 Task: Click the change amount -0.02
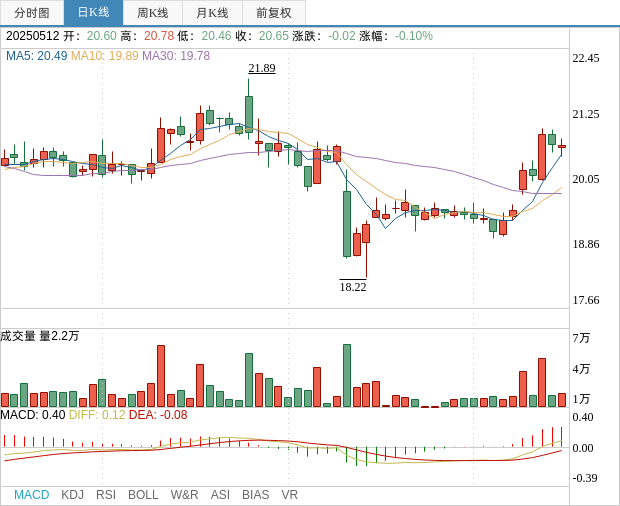[x=342, y=36]
